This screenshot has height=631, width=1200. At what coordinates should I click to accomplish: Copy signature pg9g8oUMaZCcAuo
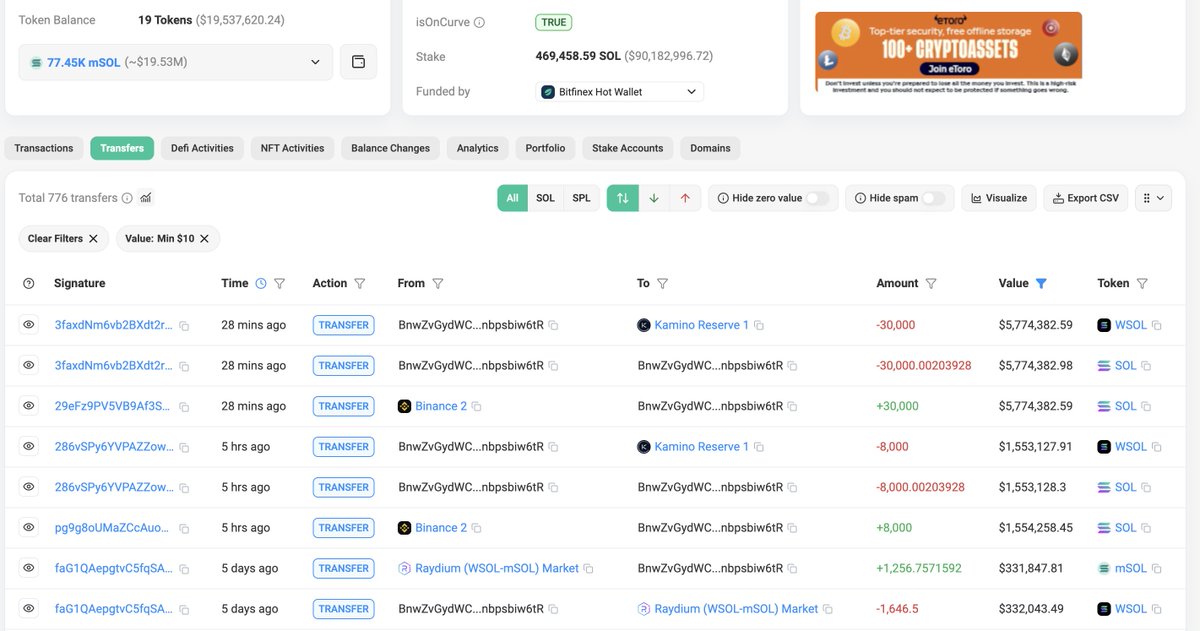(184, 528)
